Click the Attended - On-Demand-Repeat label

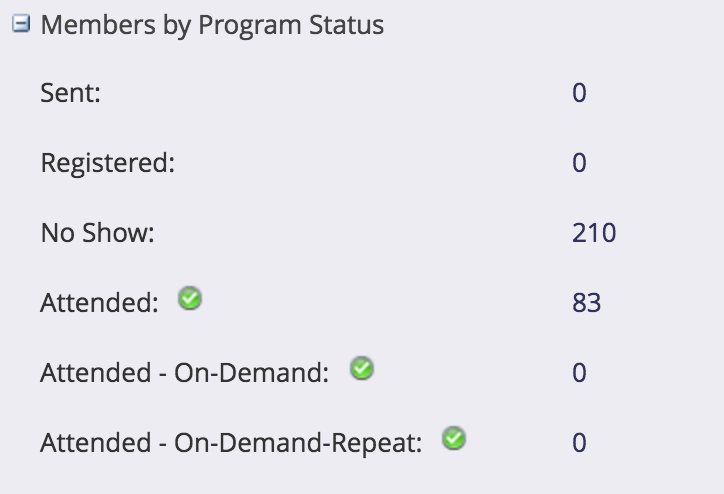[x=230, y=443]
